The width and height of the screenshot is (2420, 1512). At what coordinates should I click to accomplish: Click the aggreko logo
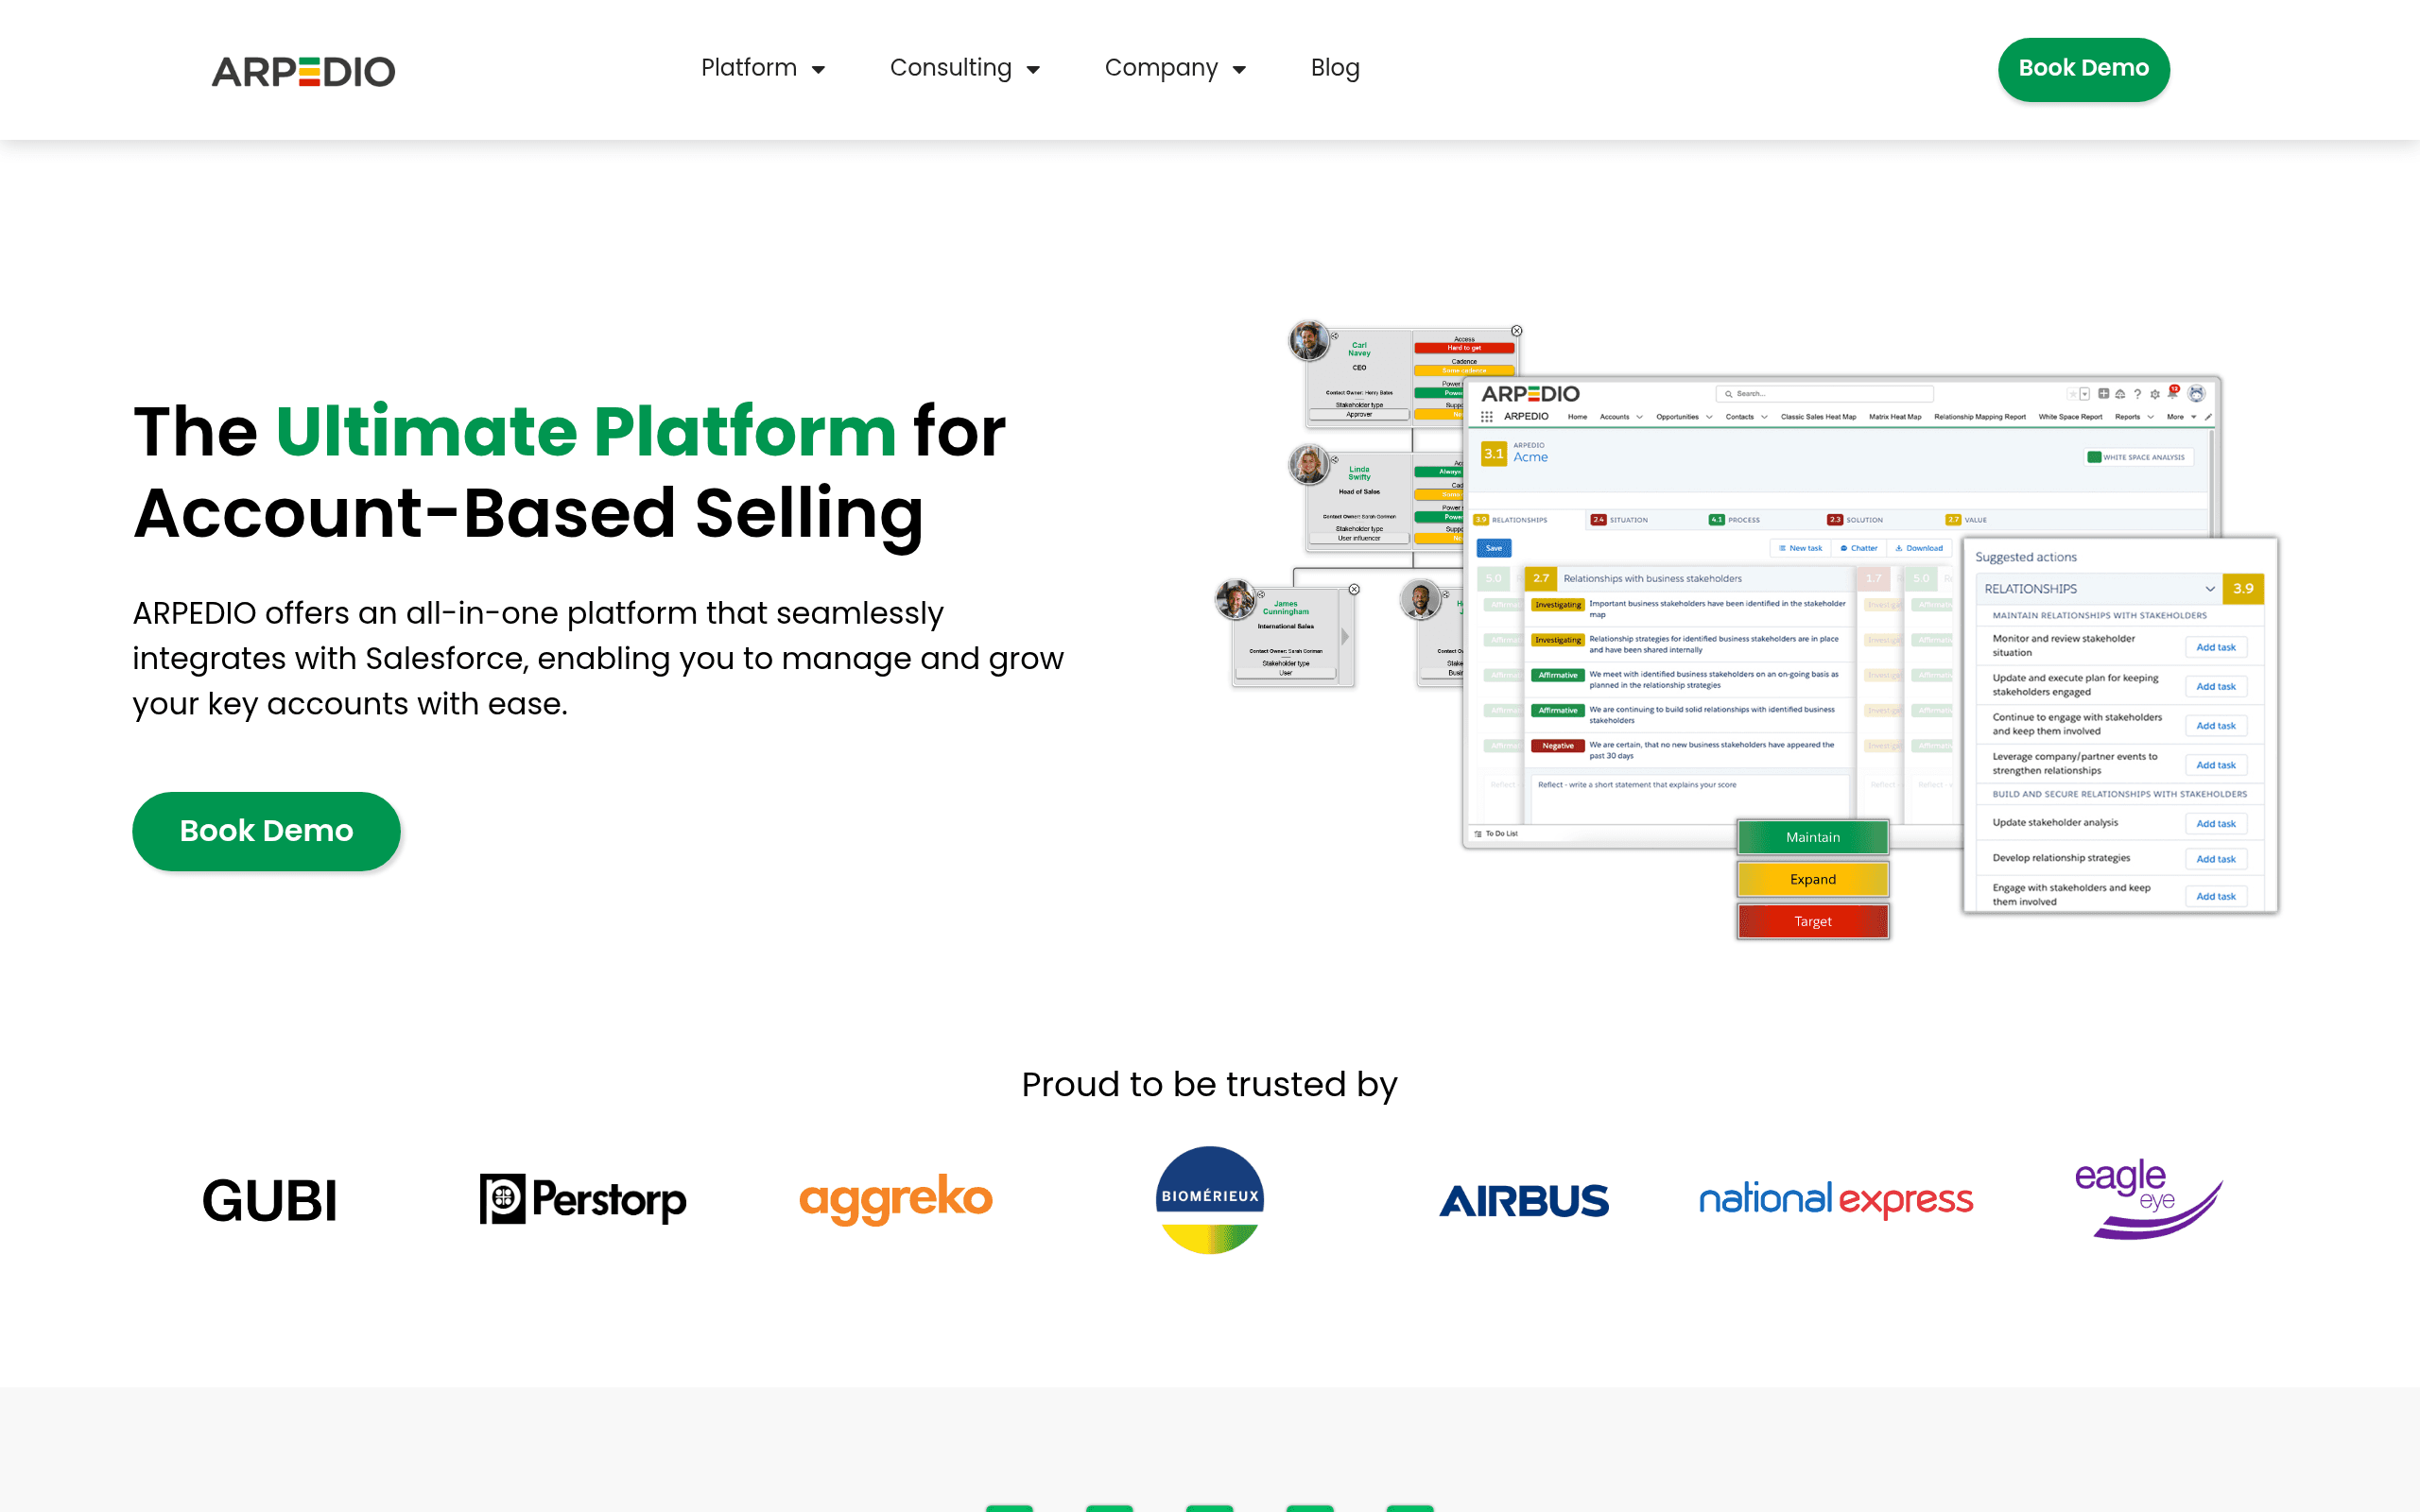[896, 1199]
